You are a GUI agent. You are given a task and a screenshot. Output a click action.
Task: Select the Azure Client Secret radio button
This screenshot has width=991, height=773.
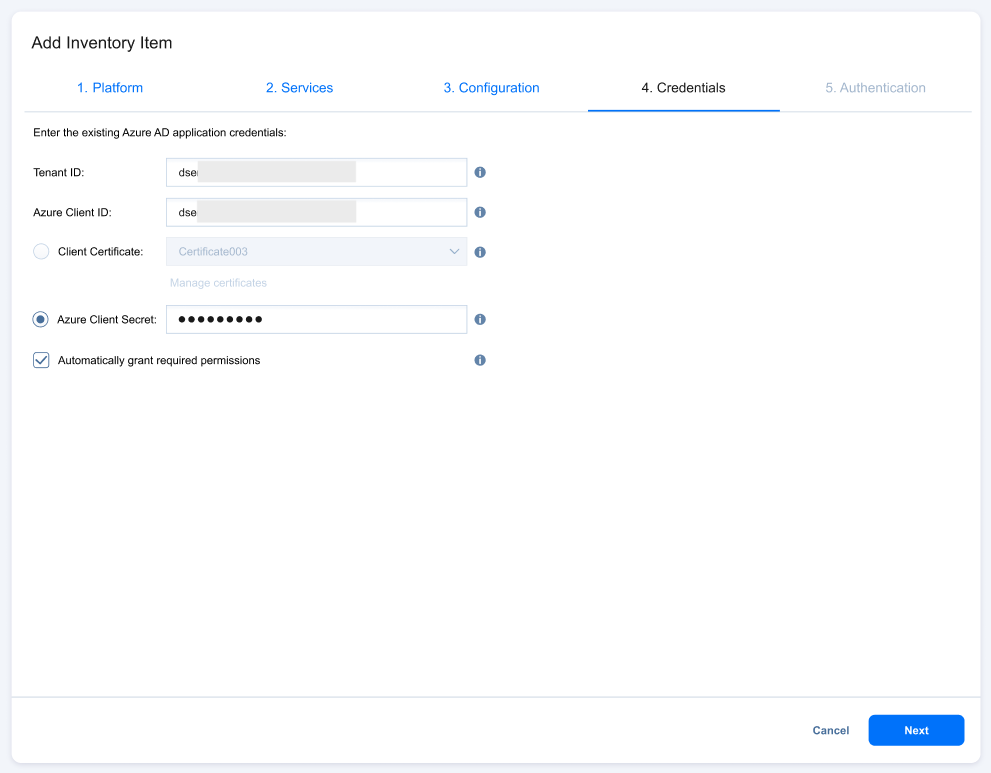tap(41, 320)
